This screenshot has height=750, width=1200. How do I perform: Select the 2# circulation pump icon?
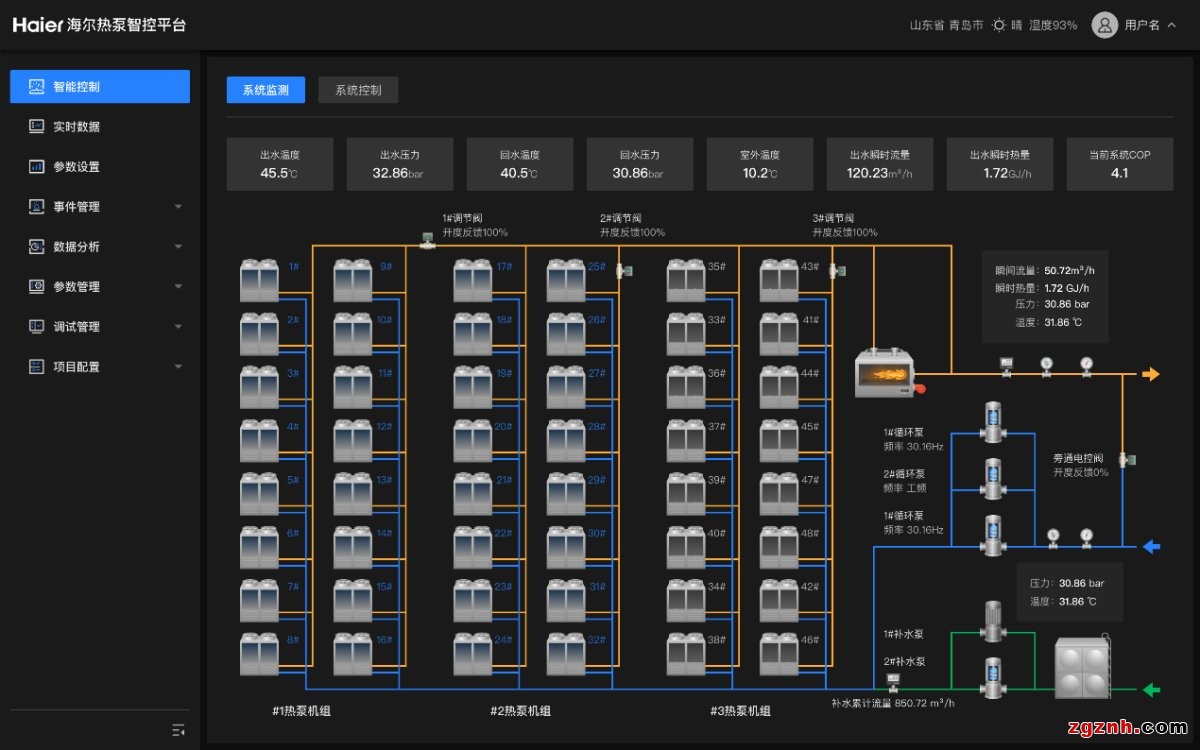[992, 478]
